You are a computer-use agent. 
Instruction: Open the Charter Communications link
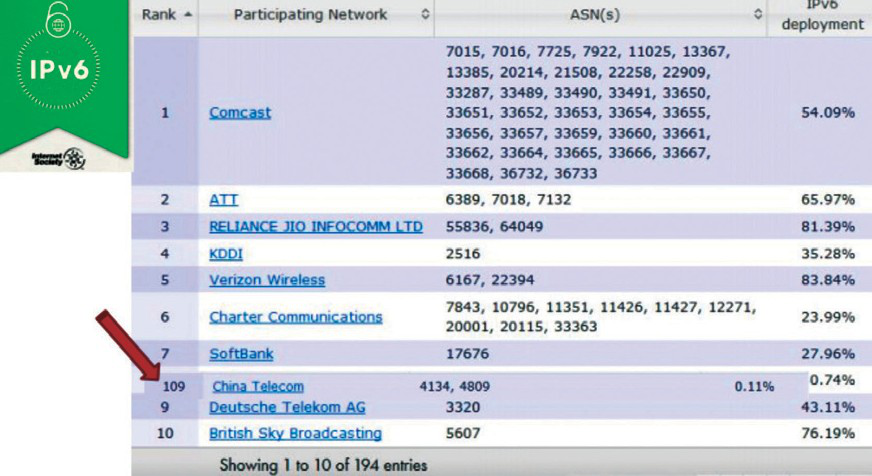[x=295, y=317]
